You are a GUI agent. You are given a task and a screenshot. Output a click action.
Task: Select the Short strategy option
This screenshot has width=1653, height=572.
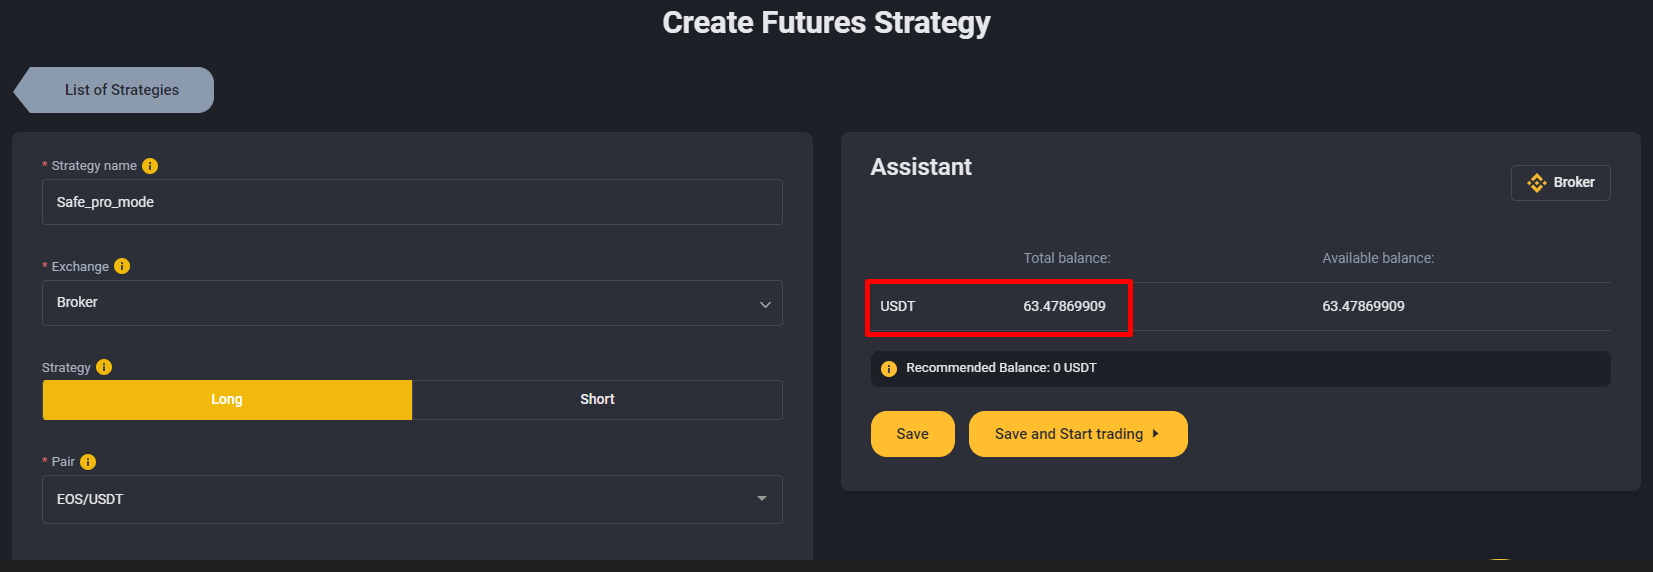click(597, 399)
